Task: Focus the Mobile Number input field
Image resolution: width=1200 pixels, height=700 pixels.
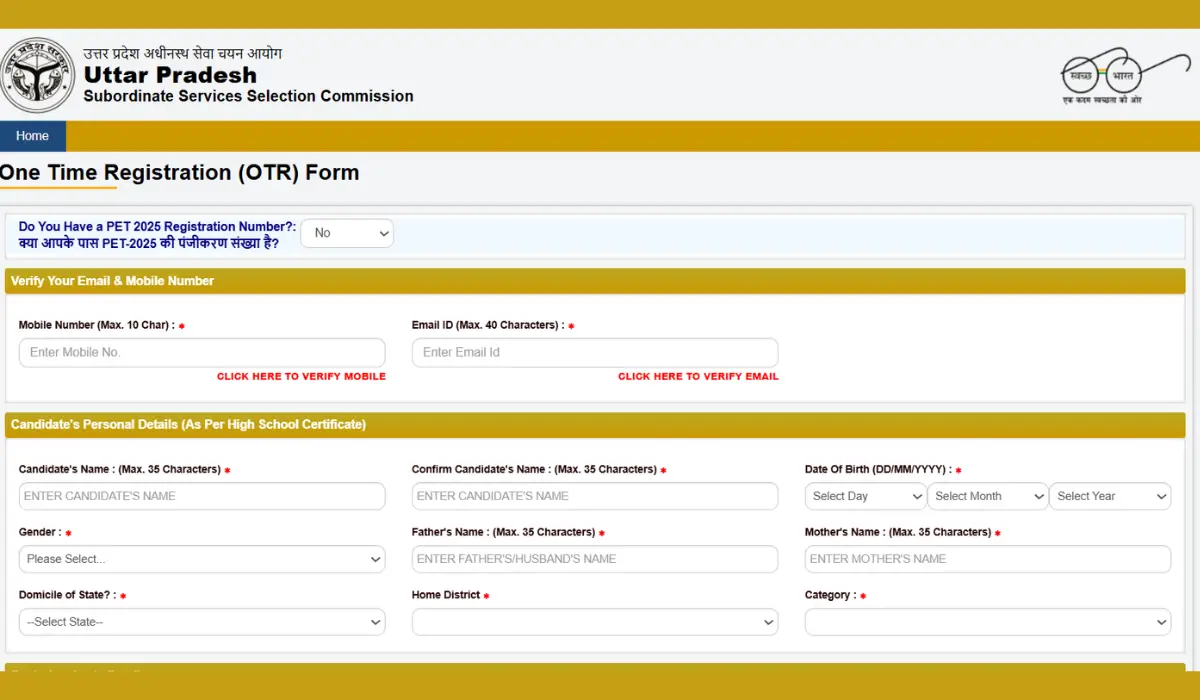Action: pos(202,352)
